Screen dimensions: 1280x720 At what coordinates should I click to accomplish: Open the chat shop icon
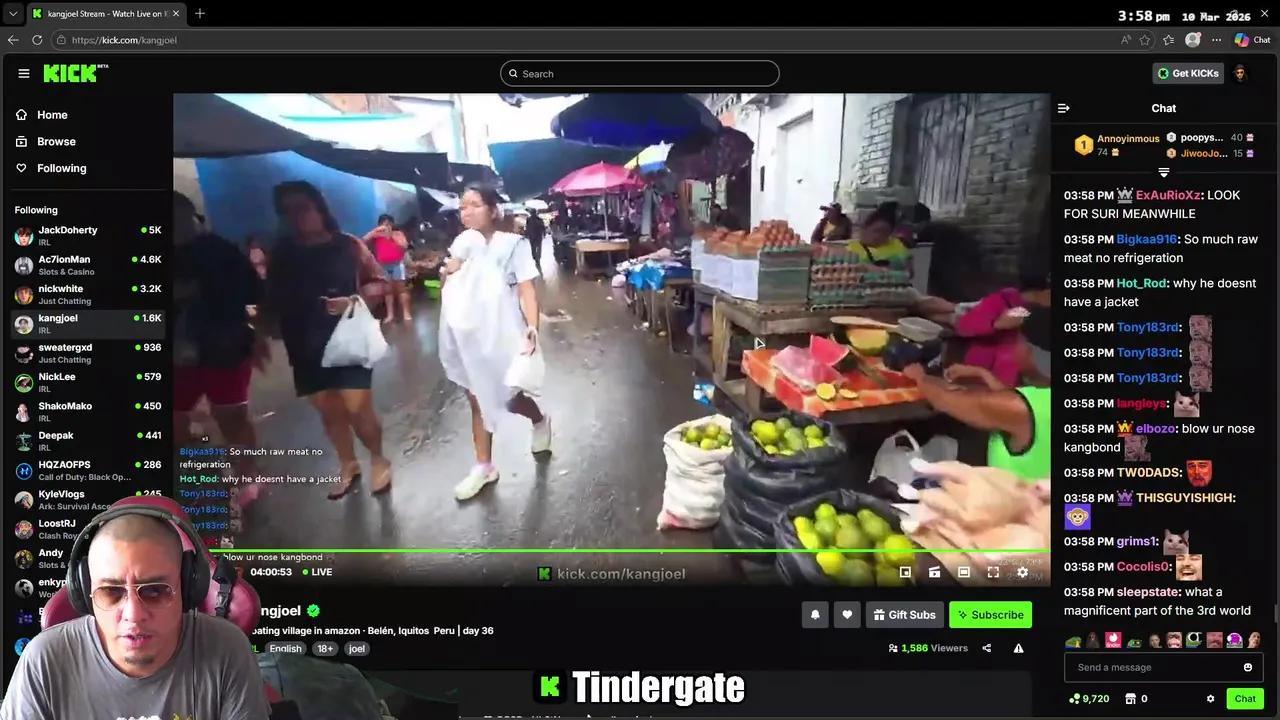1130,699
